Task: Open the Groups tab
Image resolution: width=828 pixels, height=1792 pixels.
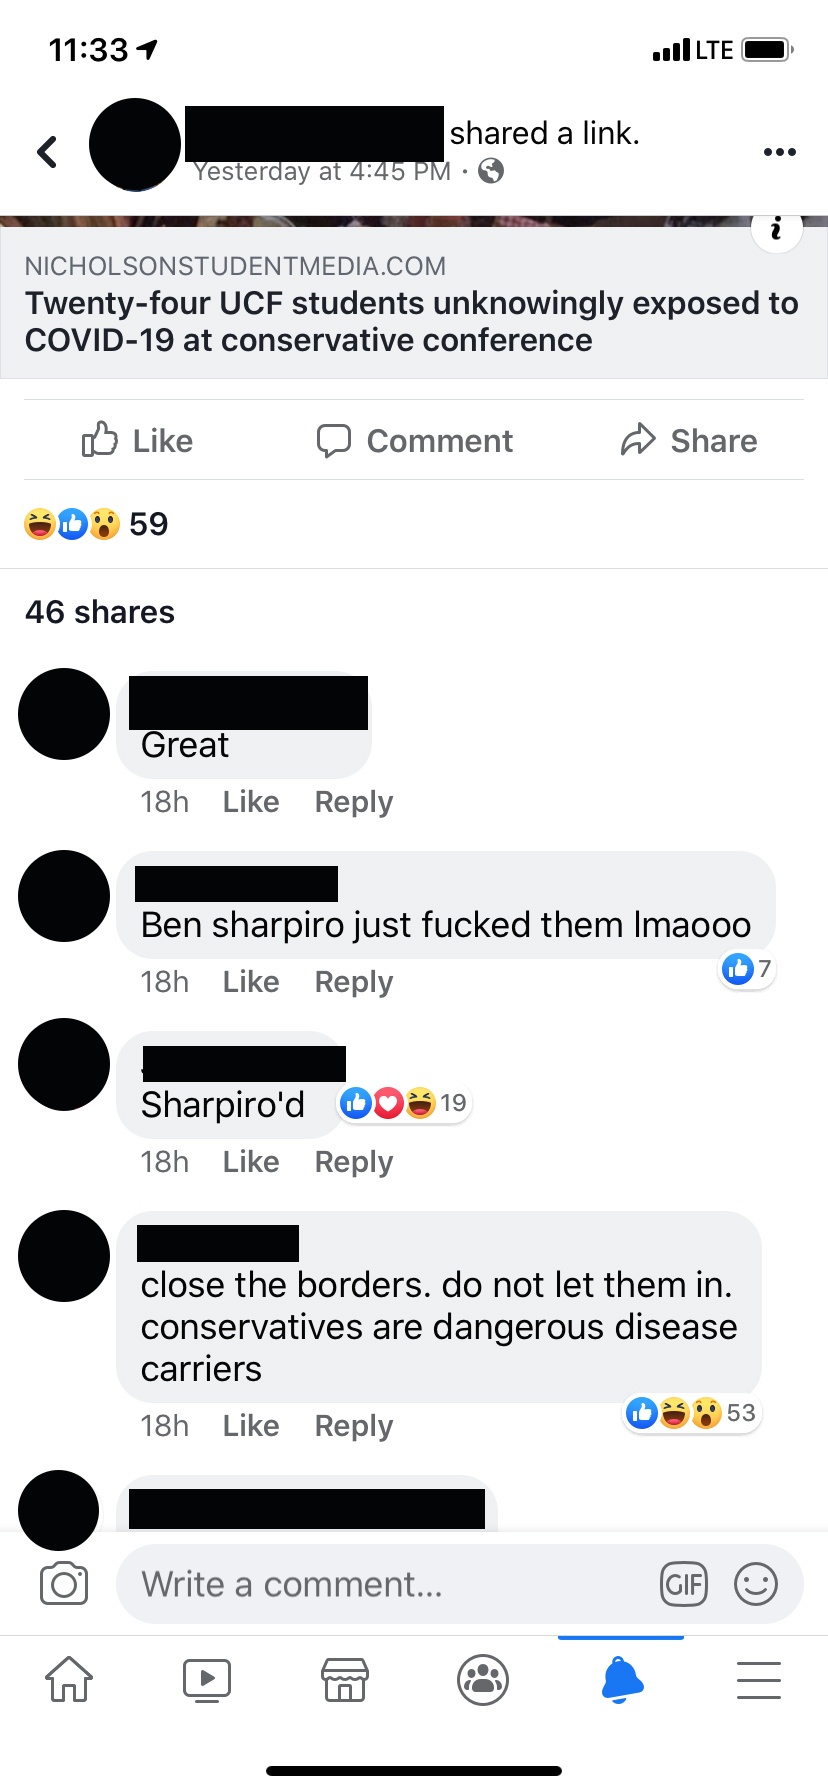Action: click(x=483, y=1679)
